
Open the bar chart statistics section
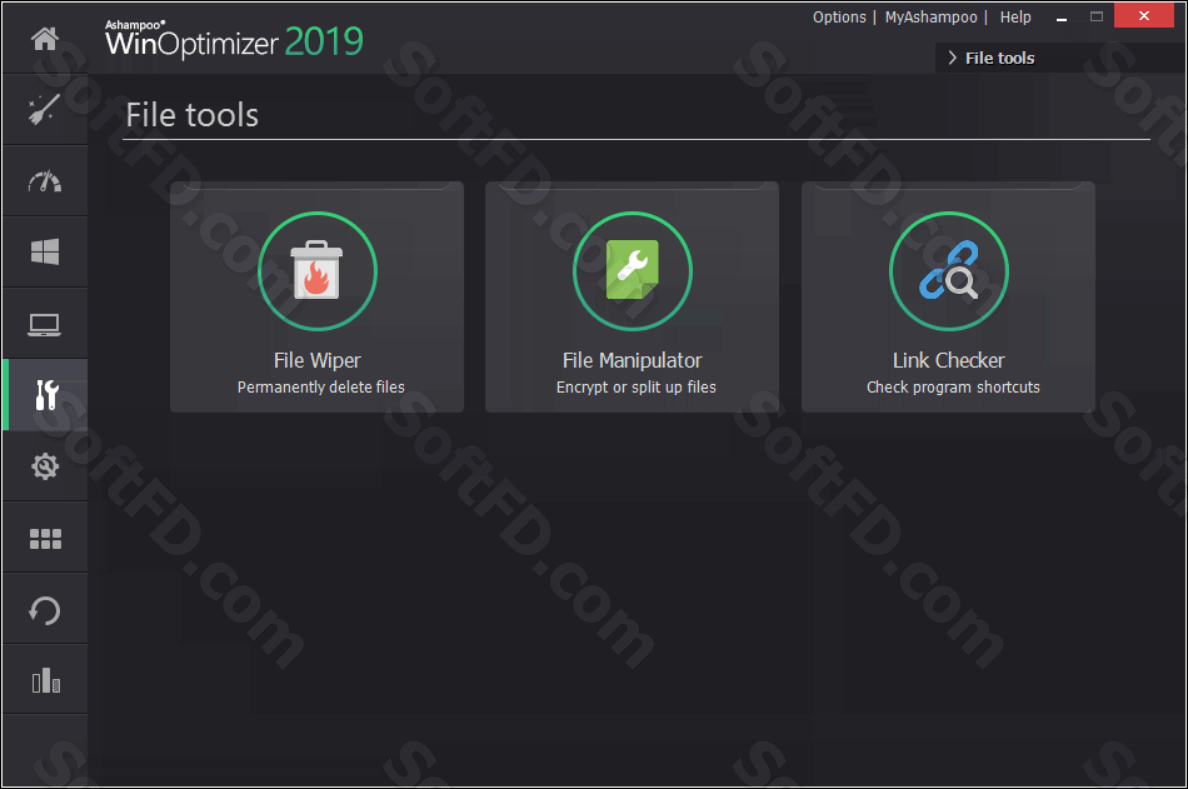[x=45, y=681]
